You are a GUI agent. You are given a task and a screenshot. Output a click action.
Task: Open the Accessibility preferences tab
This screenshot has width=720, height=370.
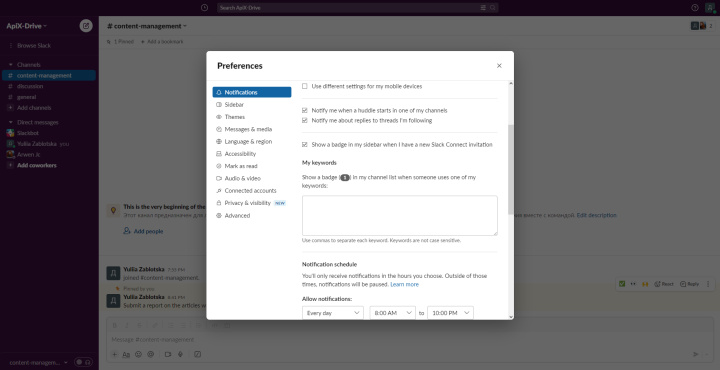tap(252, 154)
